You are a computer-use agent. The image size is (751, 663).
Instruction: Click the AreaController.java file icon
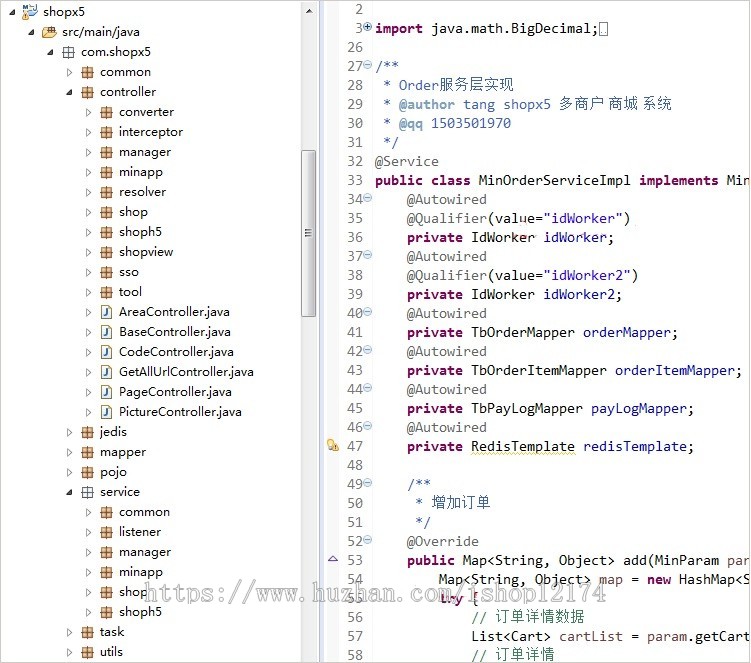[x=106, y=312]
